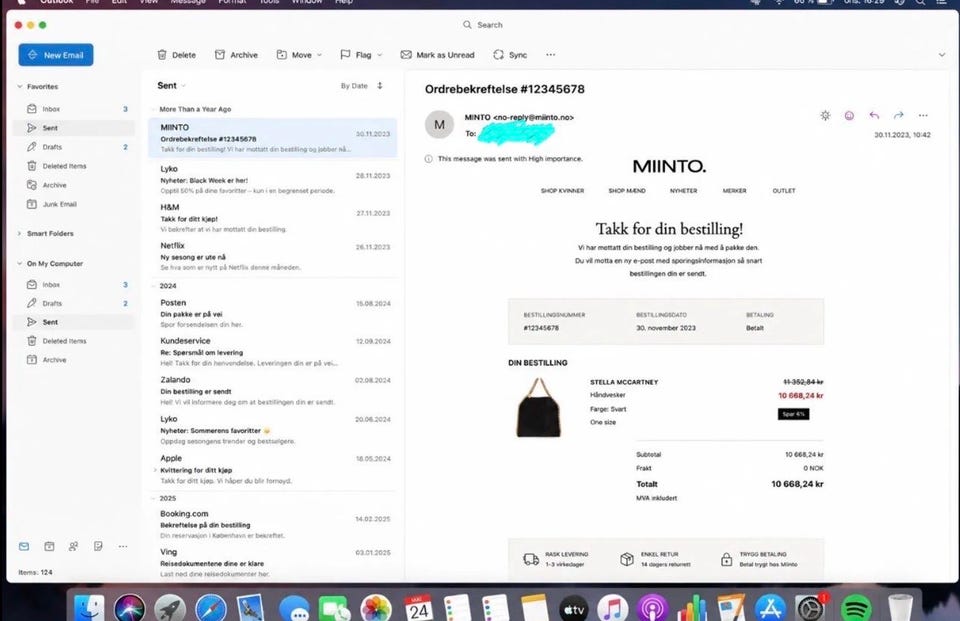Toggle the light mode sun icon
This screenshot has height=621, width=960.
[825, 115]
